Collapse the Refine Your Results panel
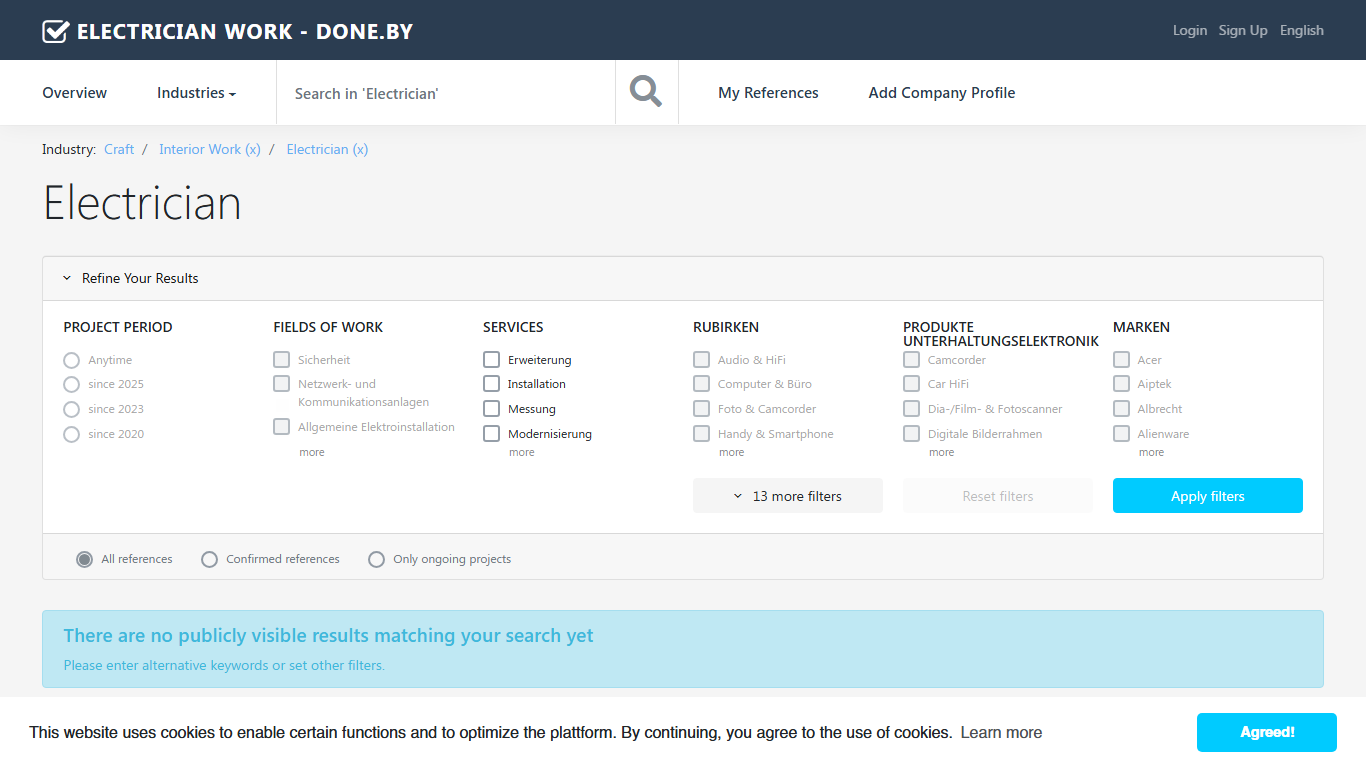 (x=131, y=278)
